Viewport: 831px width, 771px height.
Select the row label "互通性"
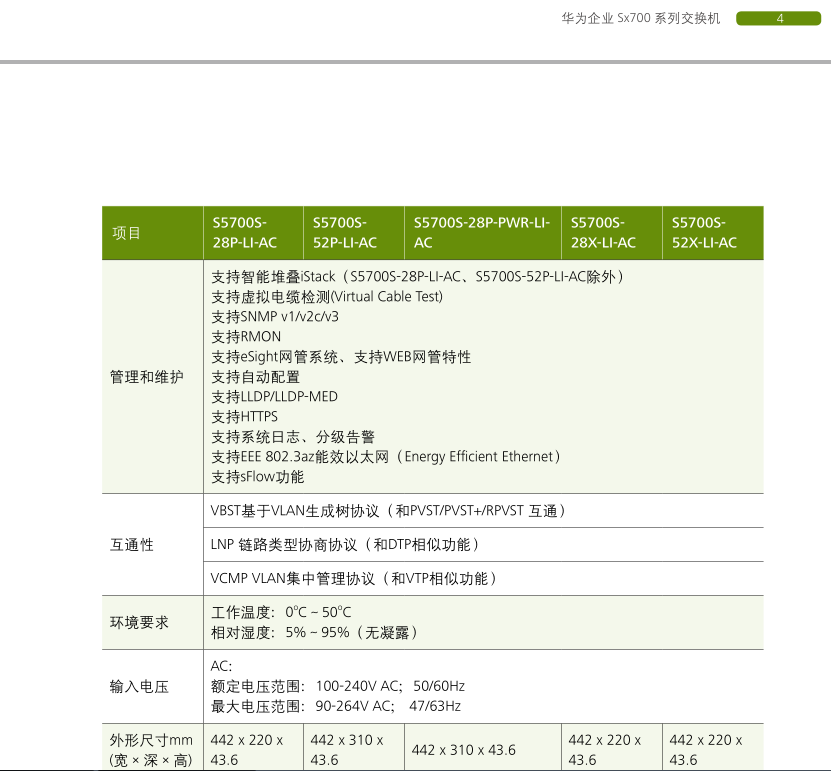[132, 545]
